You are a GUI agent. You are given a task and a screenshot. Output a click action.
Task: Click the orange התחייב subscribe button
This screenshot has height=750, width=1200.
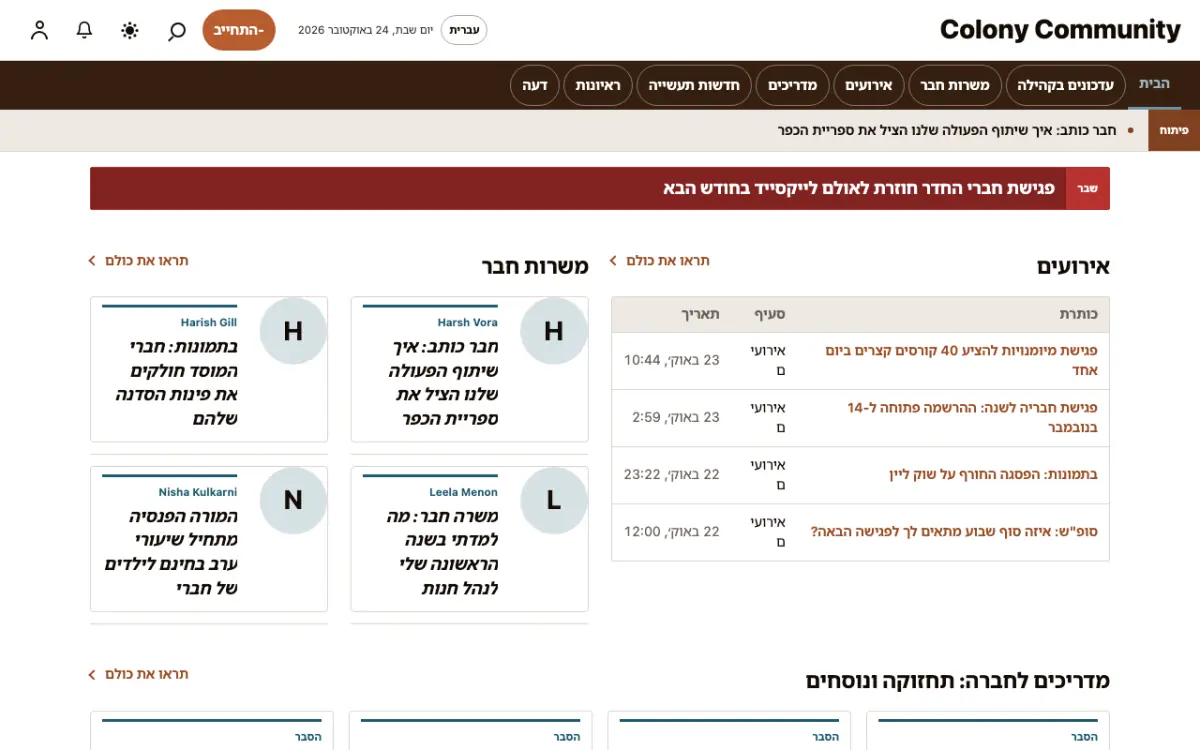pyautogui.click(x=239, y=30)
